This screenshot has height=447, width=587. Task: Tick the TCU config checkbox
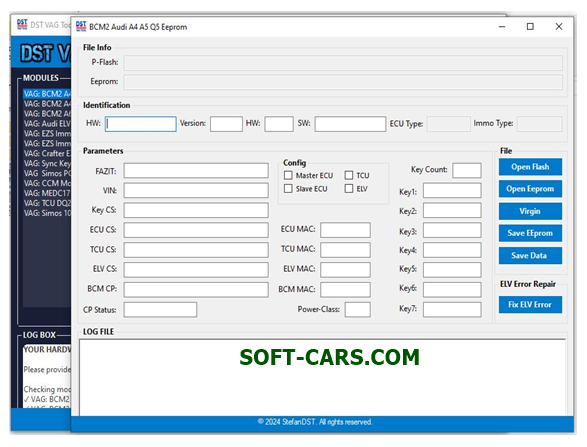349,175
